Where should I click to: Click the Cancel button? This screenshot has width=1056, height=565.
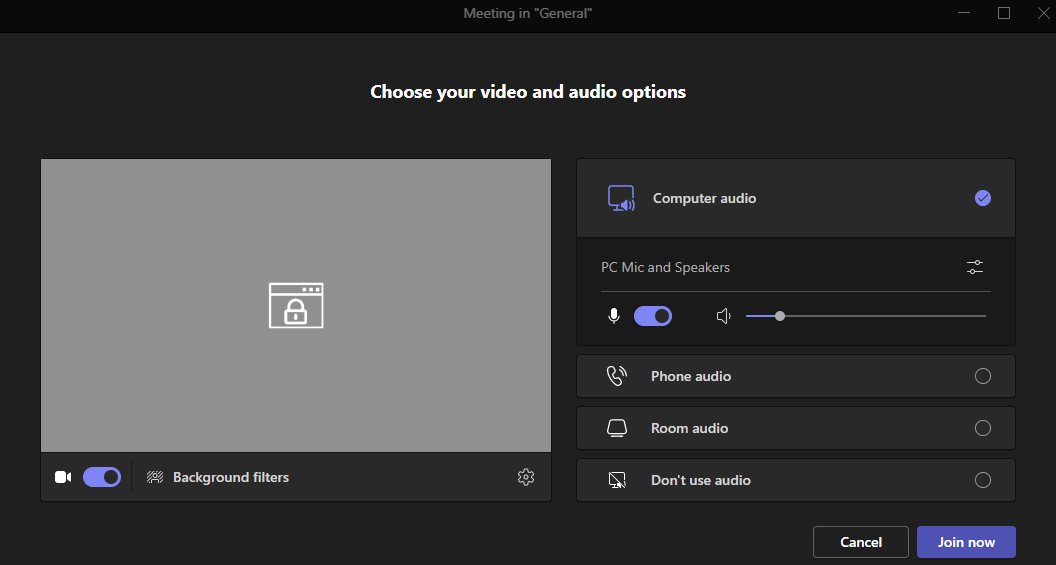pyautogui.click(x=861, y=542)
